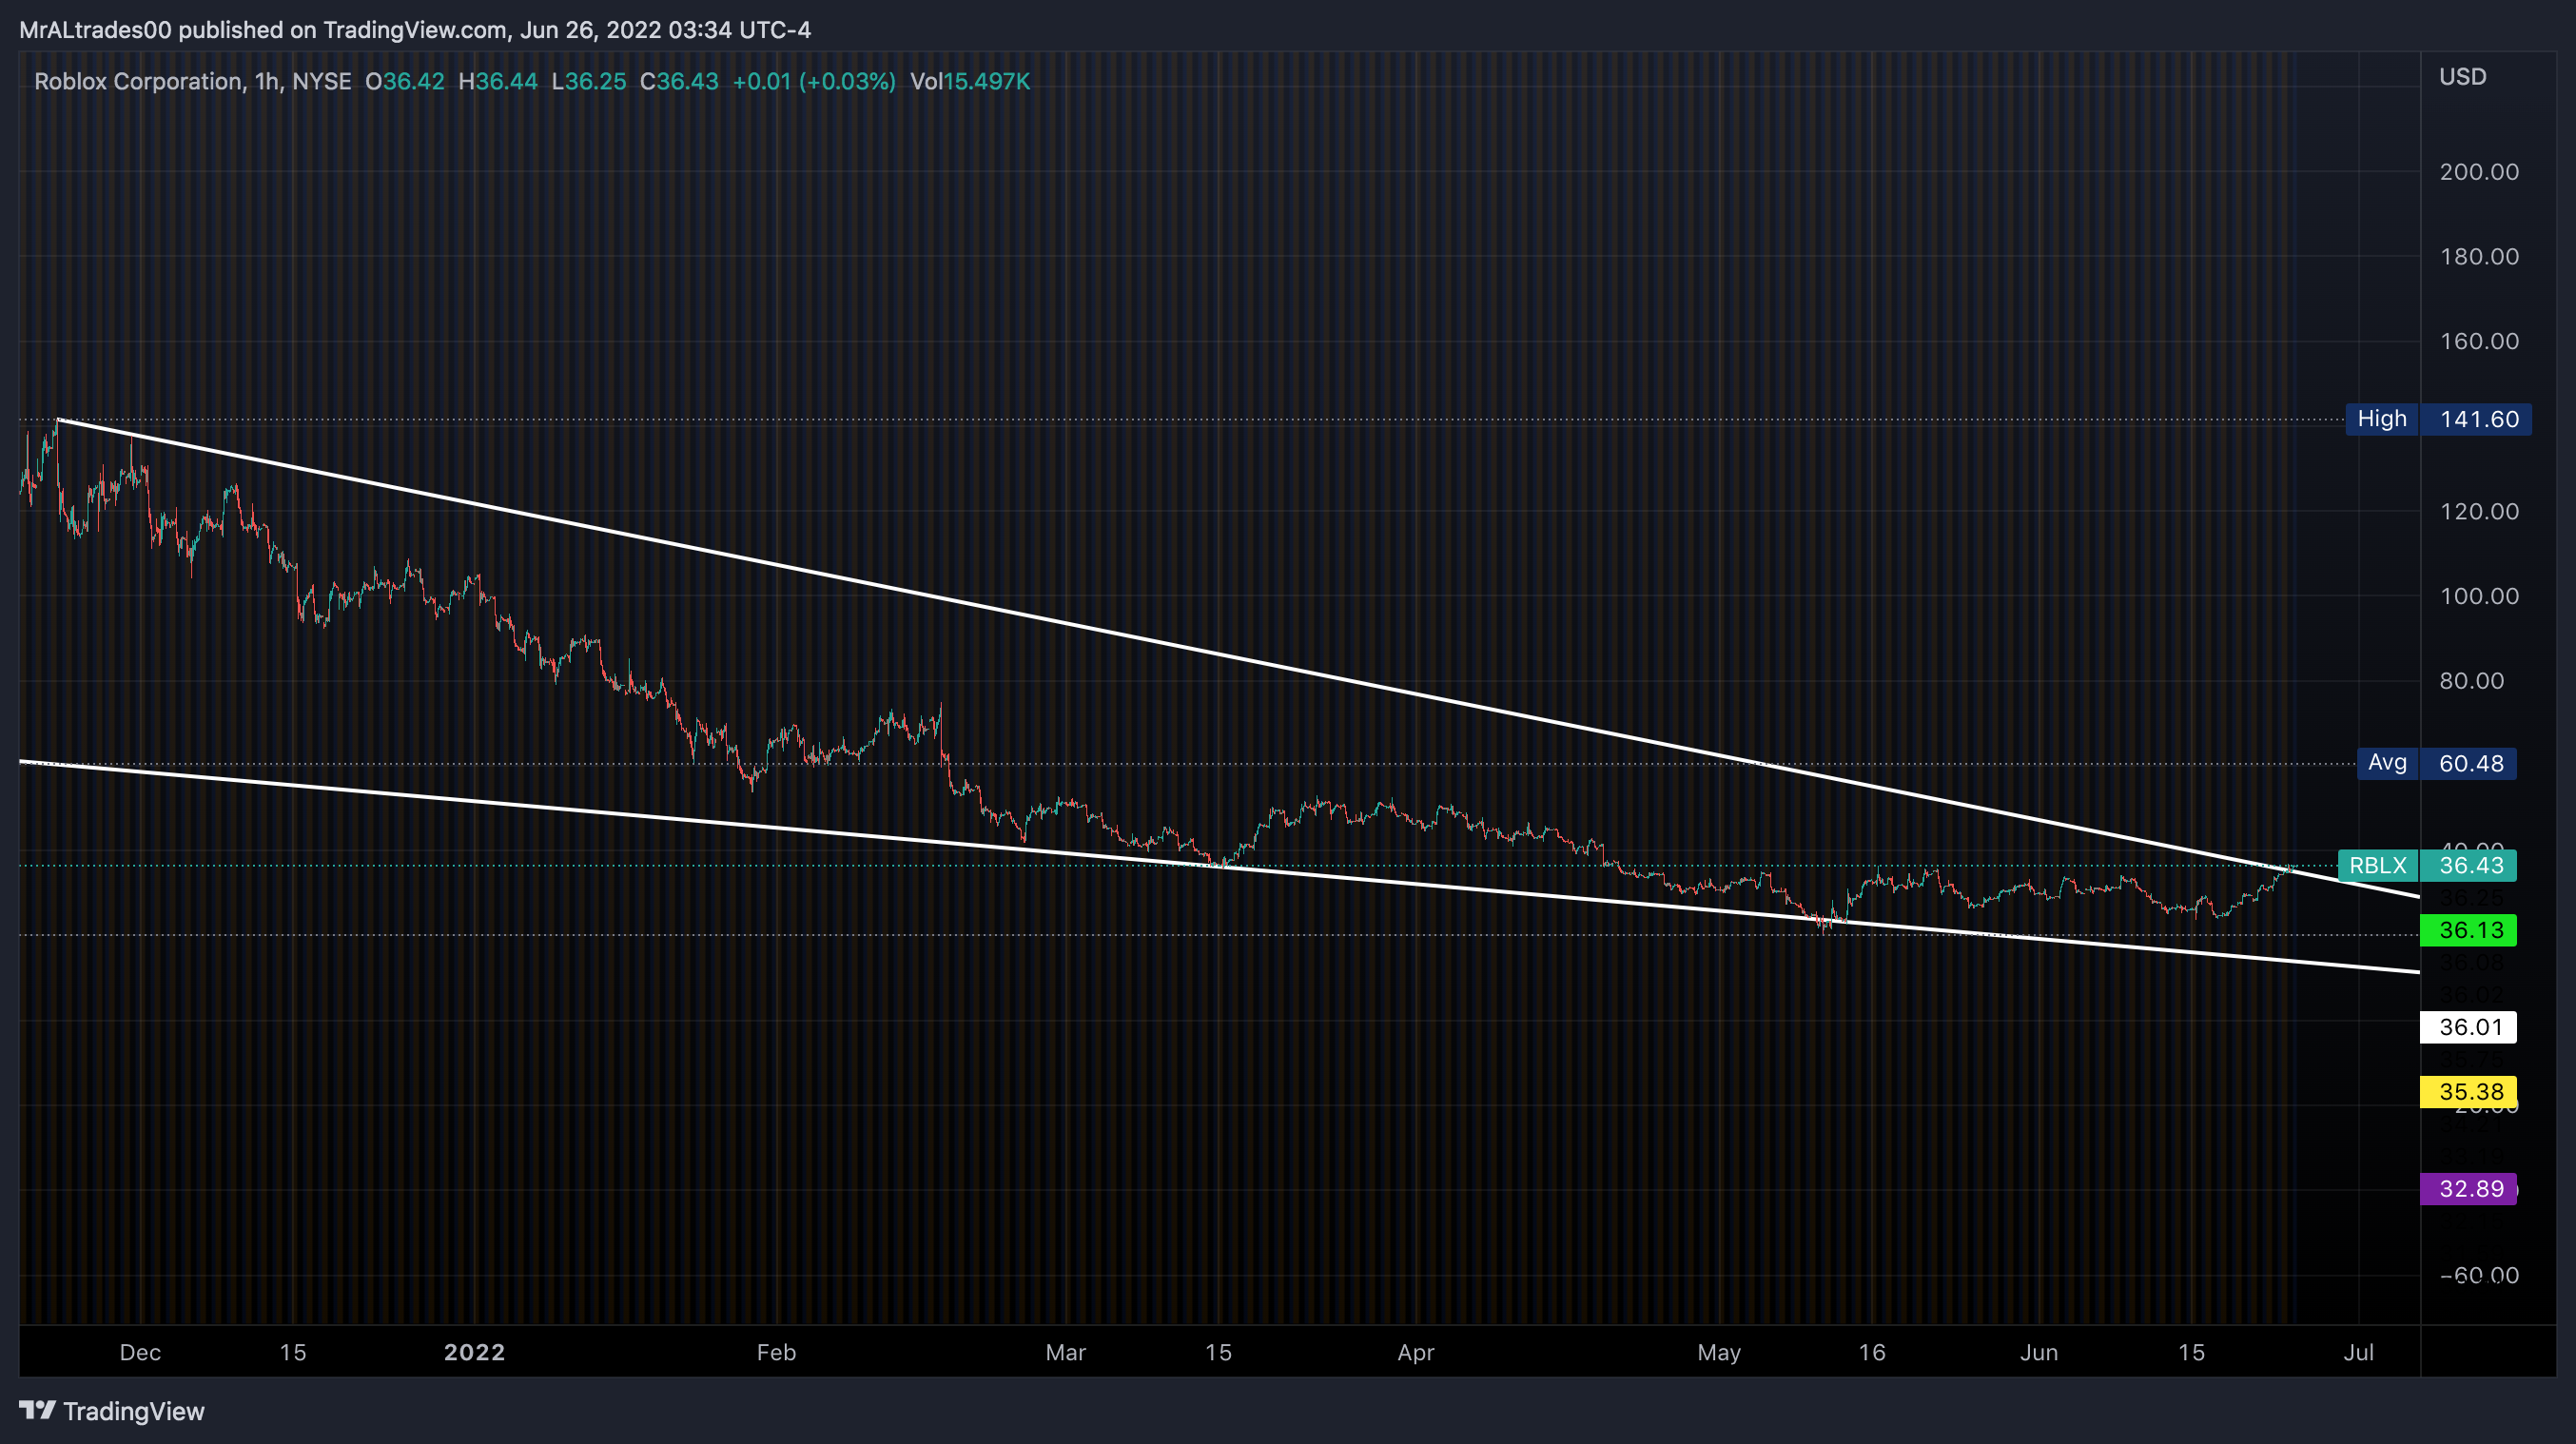Screen dimensions: 2576x1444
Task: Click the 100.00 price axis label
Action: (x=2479, y=597)
